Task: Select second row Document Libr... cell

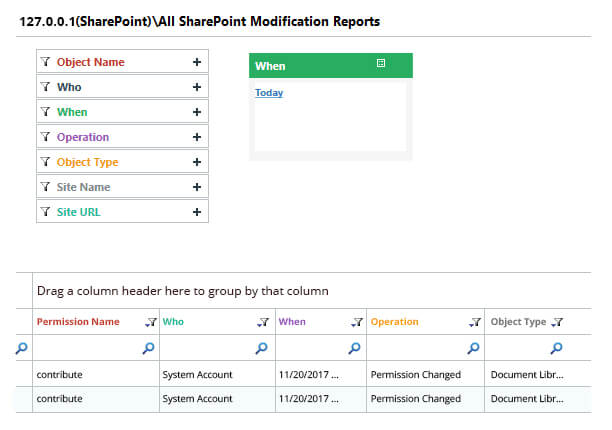Action: tap(538, 399)
